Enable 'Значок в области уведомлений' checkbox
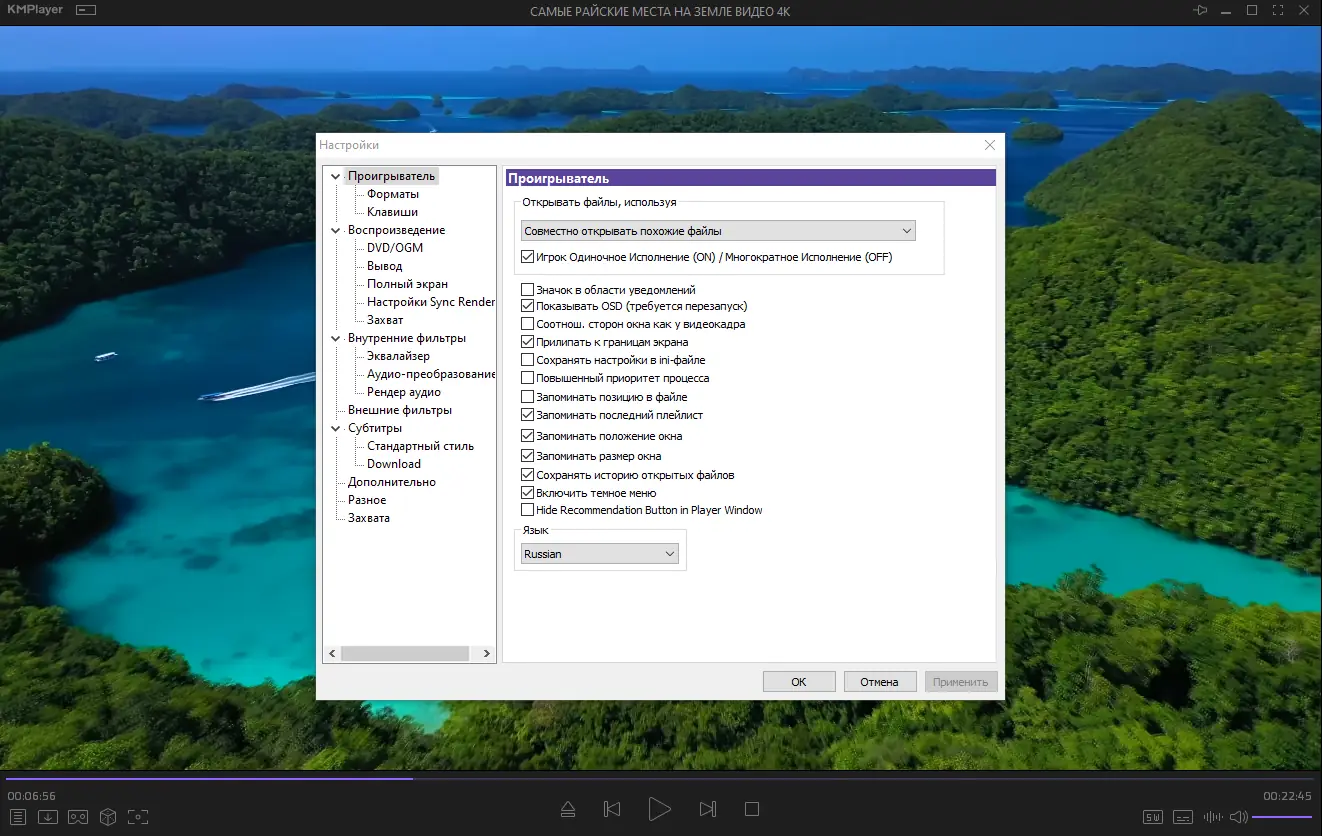The height and width of the screenshot is (836, 1322). click(x=528, y=290)
